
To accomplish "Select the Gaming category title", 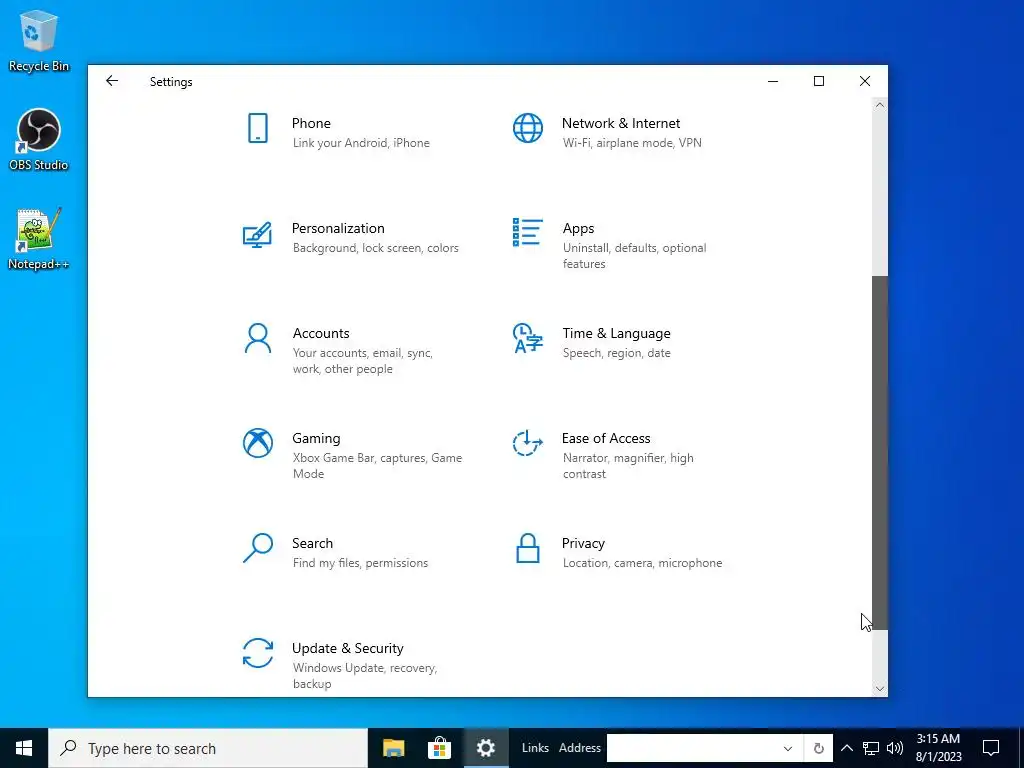I will pos(316,438).
